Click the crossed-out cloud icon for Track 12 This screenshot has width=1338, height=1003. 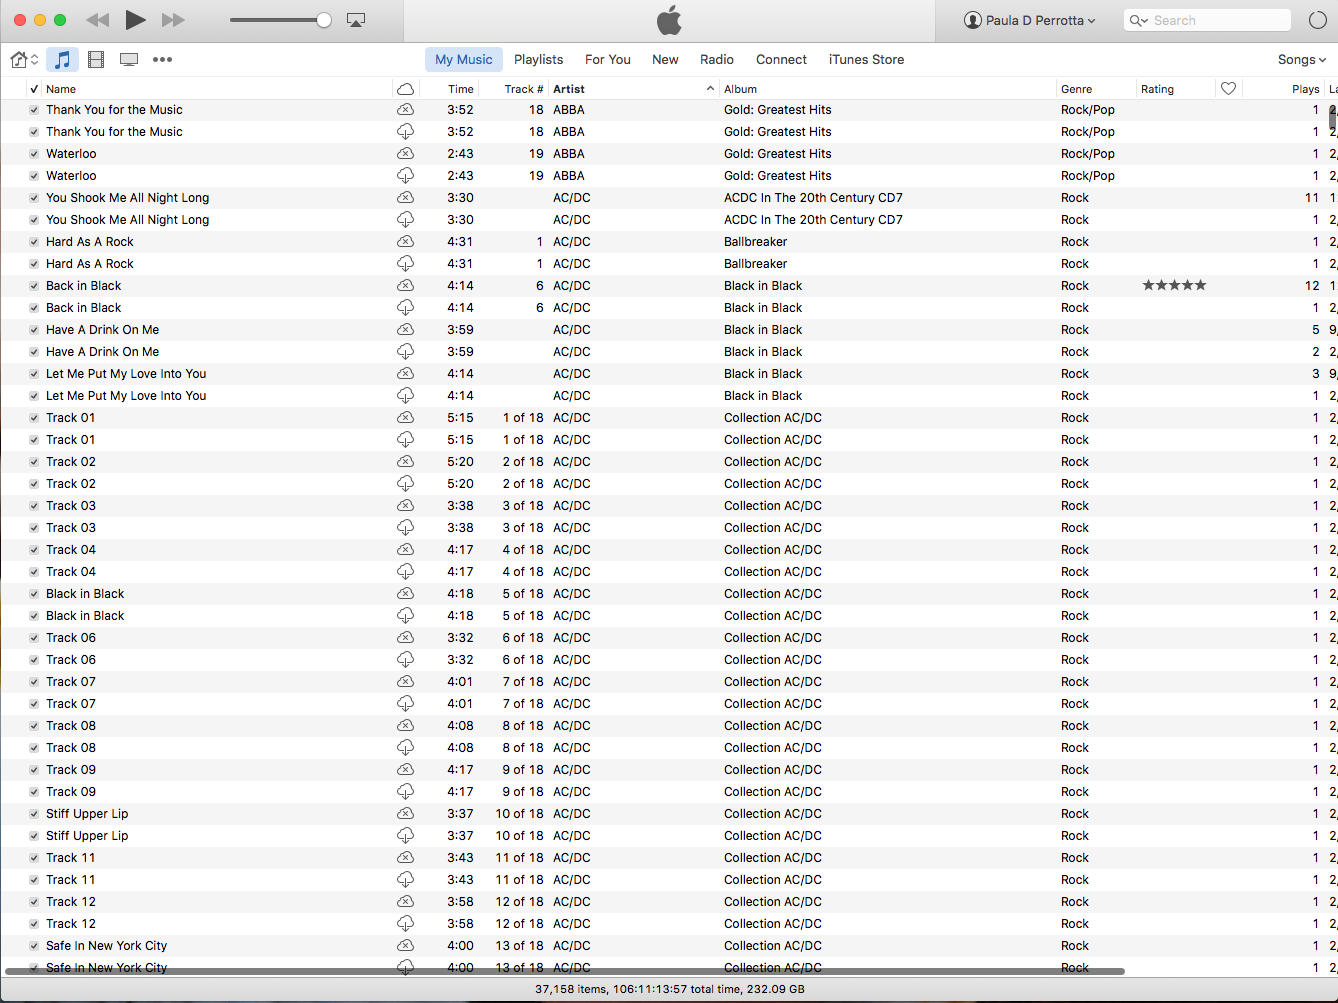pyautogui.click(x=405, y=902)
